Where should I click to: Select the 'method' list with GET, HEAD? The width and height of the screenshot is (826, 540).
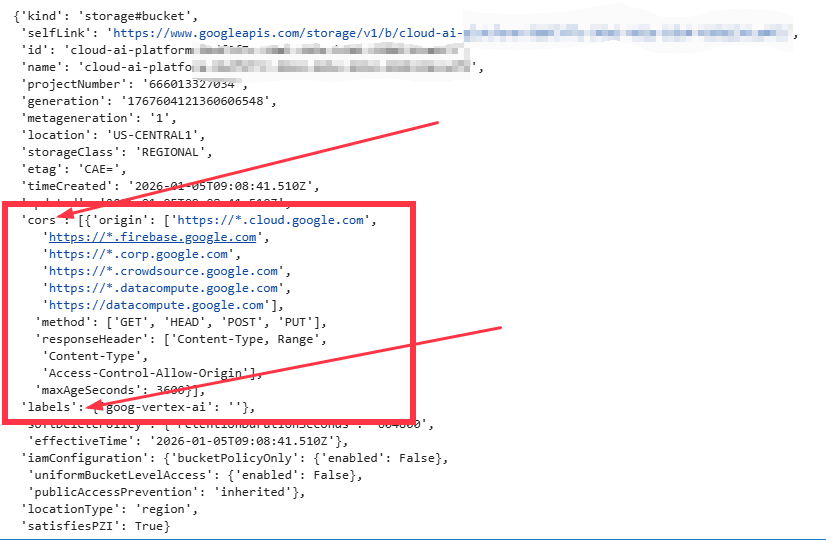pos(181,322)
